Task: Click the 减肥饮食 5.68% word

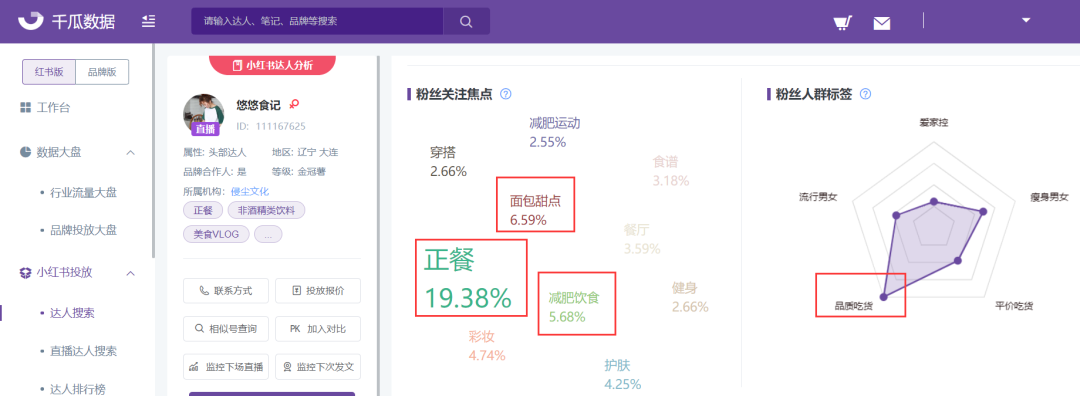Action: (574, 307)
